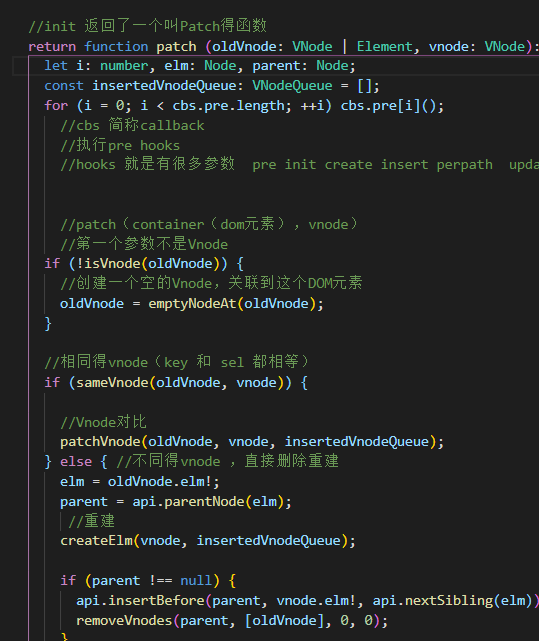Click 'parent !== null' condition
Viewport: 539px width, 641px height.
152,580
